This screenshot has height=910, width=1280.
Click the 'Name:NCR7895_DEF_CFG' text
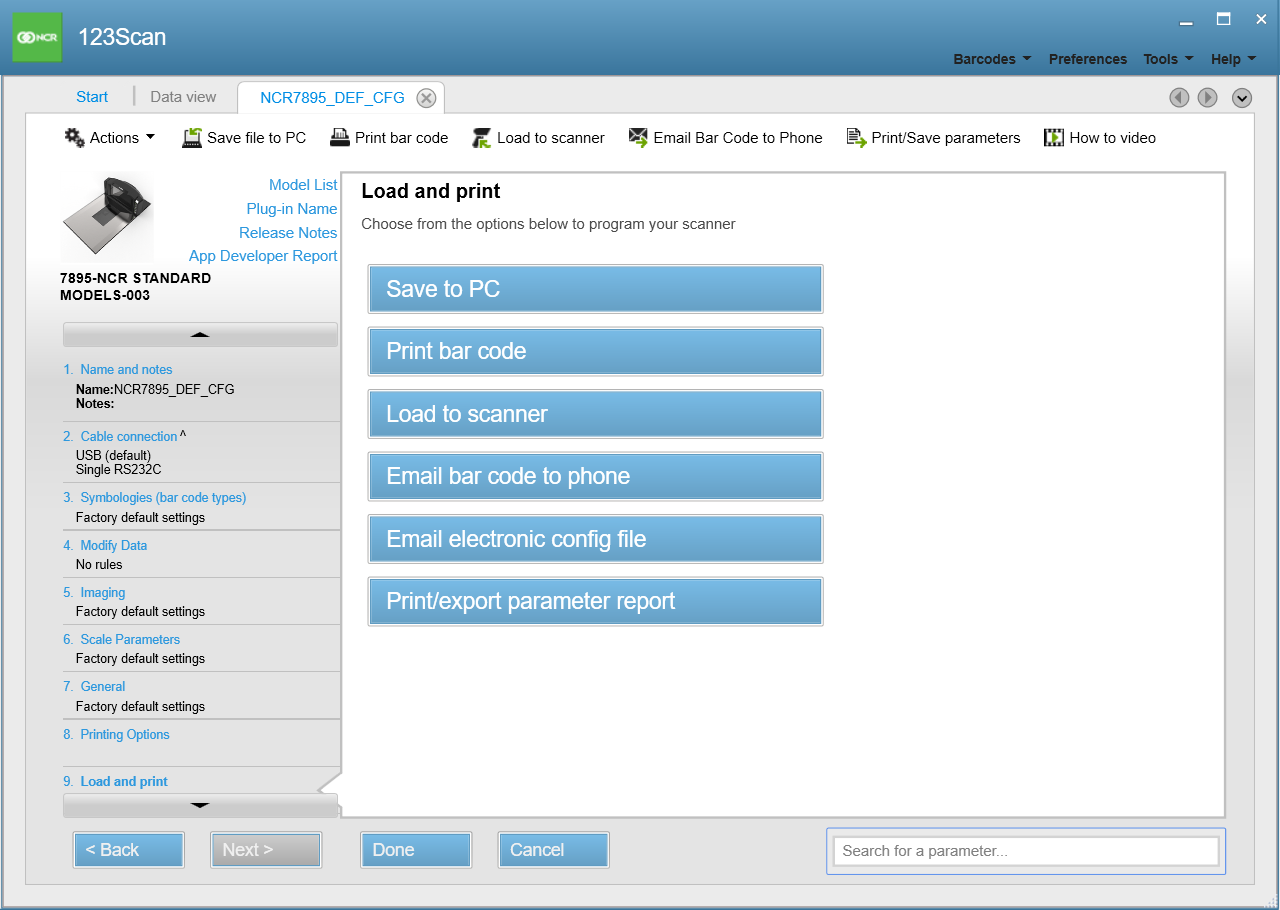[155, 390]
